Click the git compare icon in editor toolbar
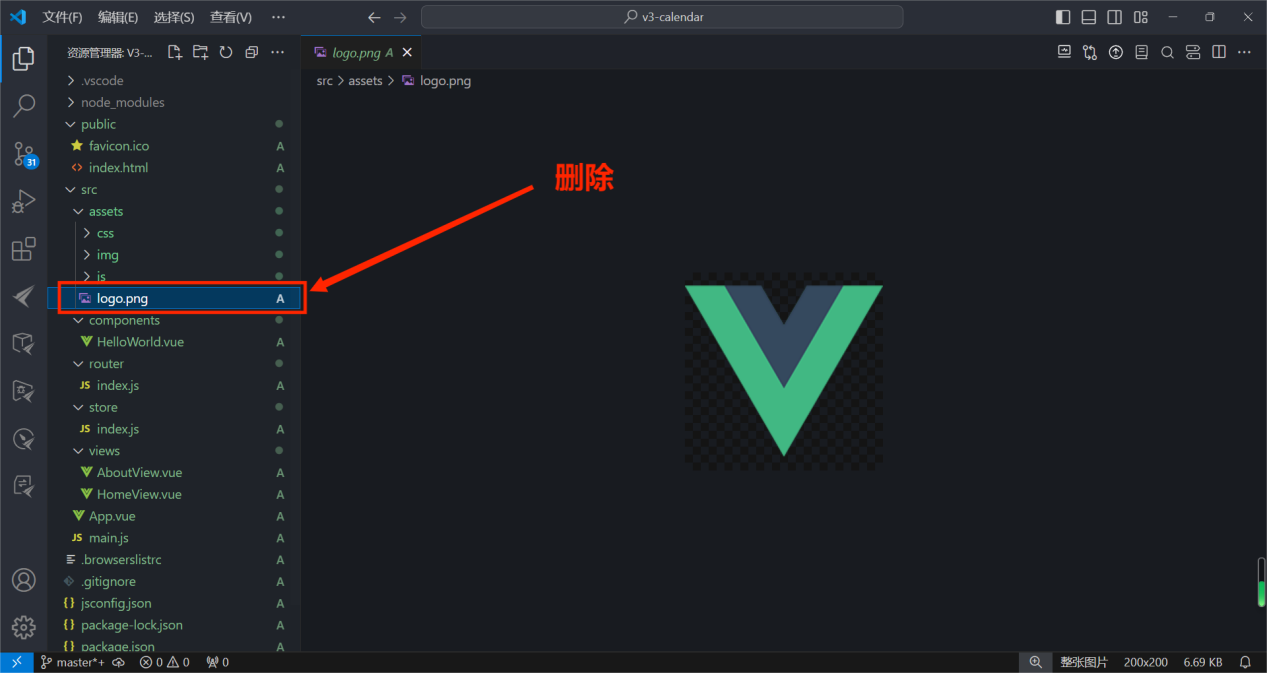The width and height of the screenshot is (1267, 673). pyautogui.click(x=1090, y=52)
